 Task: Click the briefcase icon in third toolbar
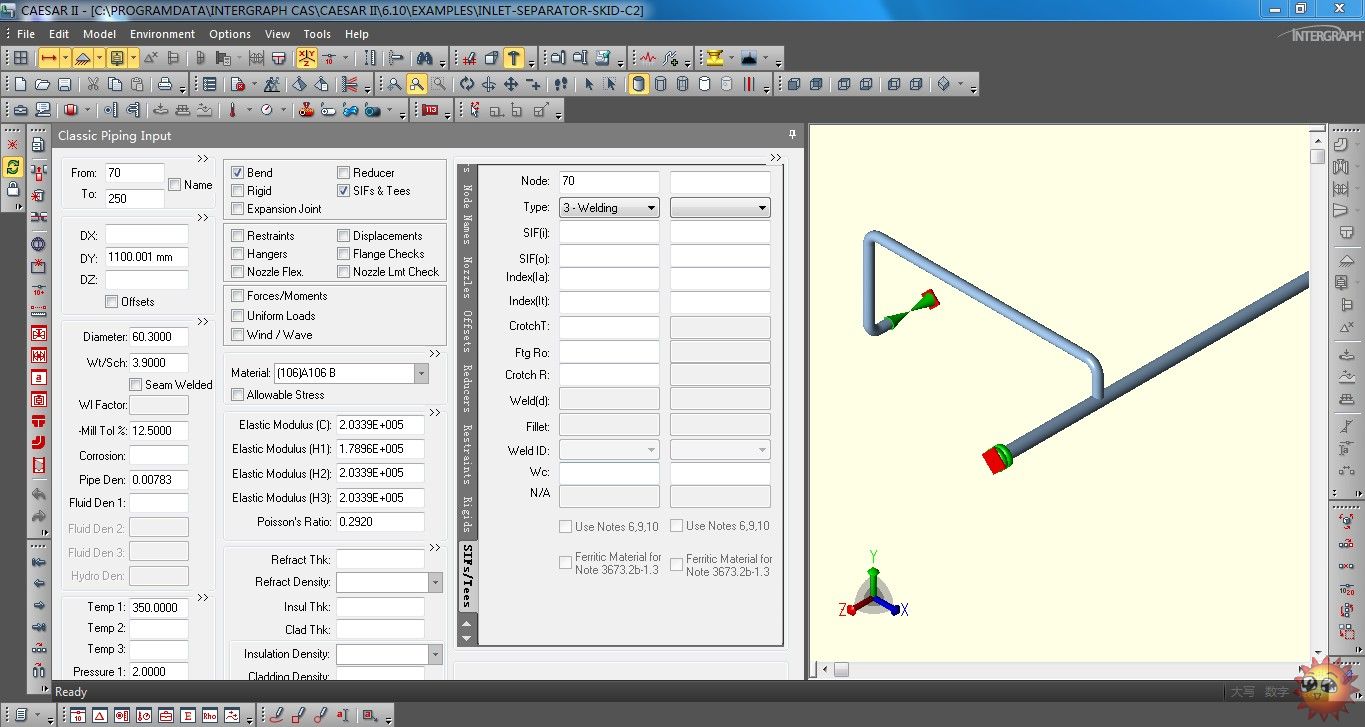pyautogui.click(x=20, y=110)
